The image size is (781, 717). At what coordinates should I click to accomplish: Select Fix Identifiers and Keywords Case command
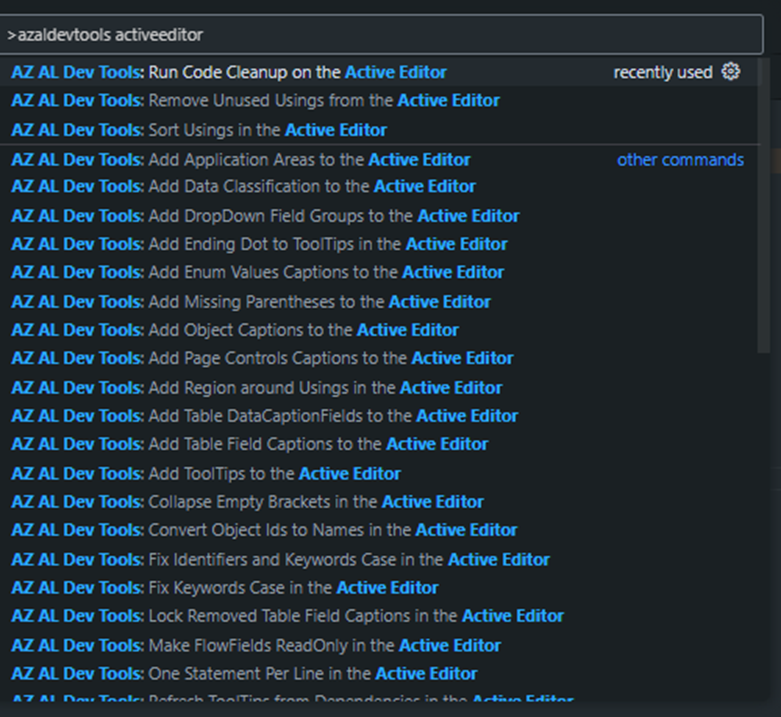(380, 560)
